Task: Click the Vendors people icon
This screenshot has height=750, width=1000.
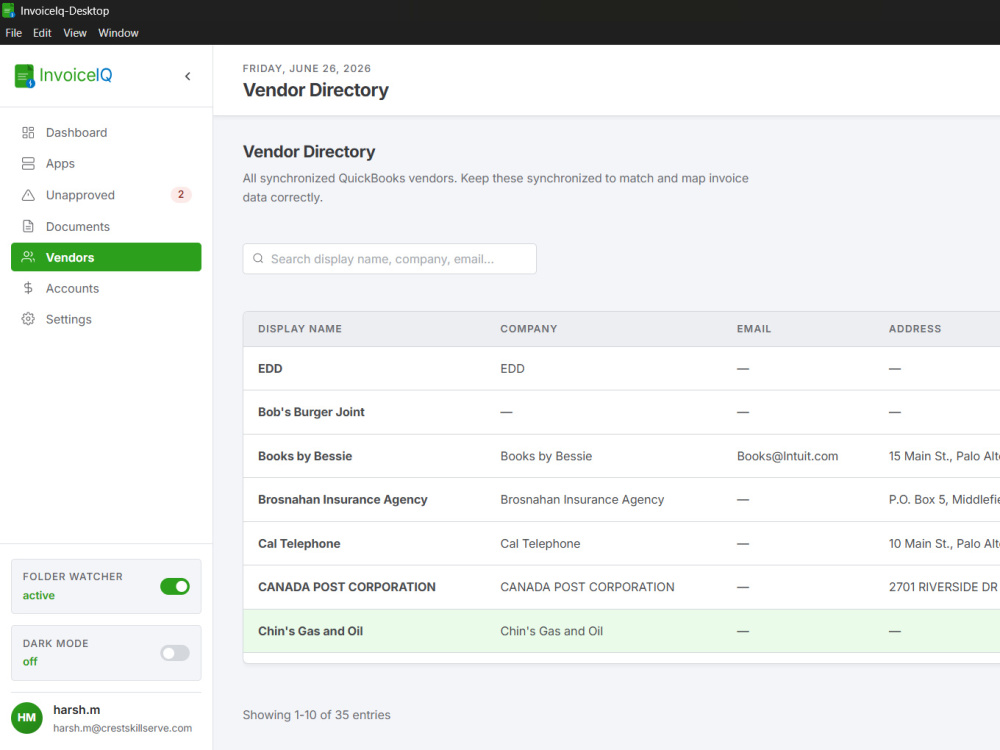Action: [x=28, y=257]
